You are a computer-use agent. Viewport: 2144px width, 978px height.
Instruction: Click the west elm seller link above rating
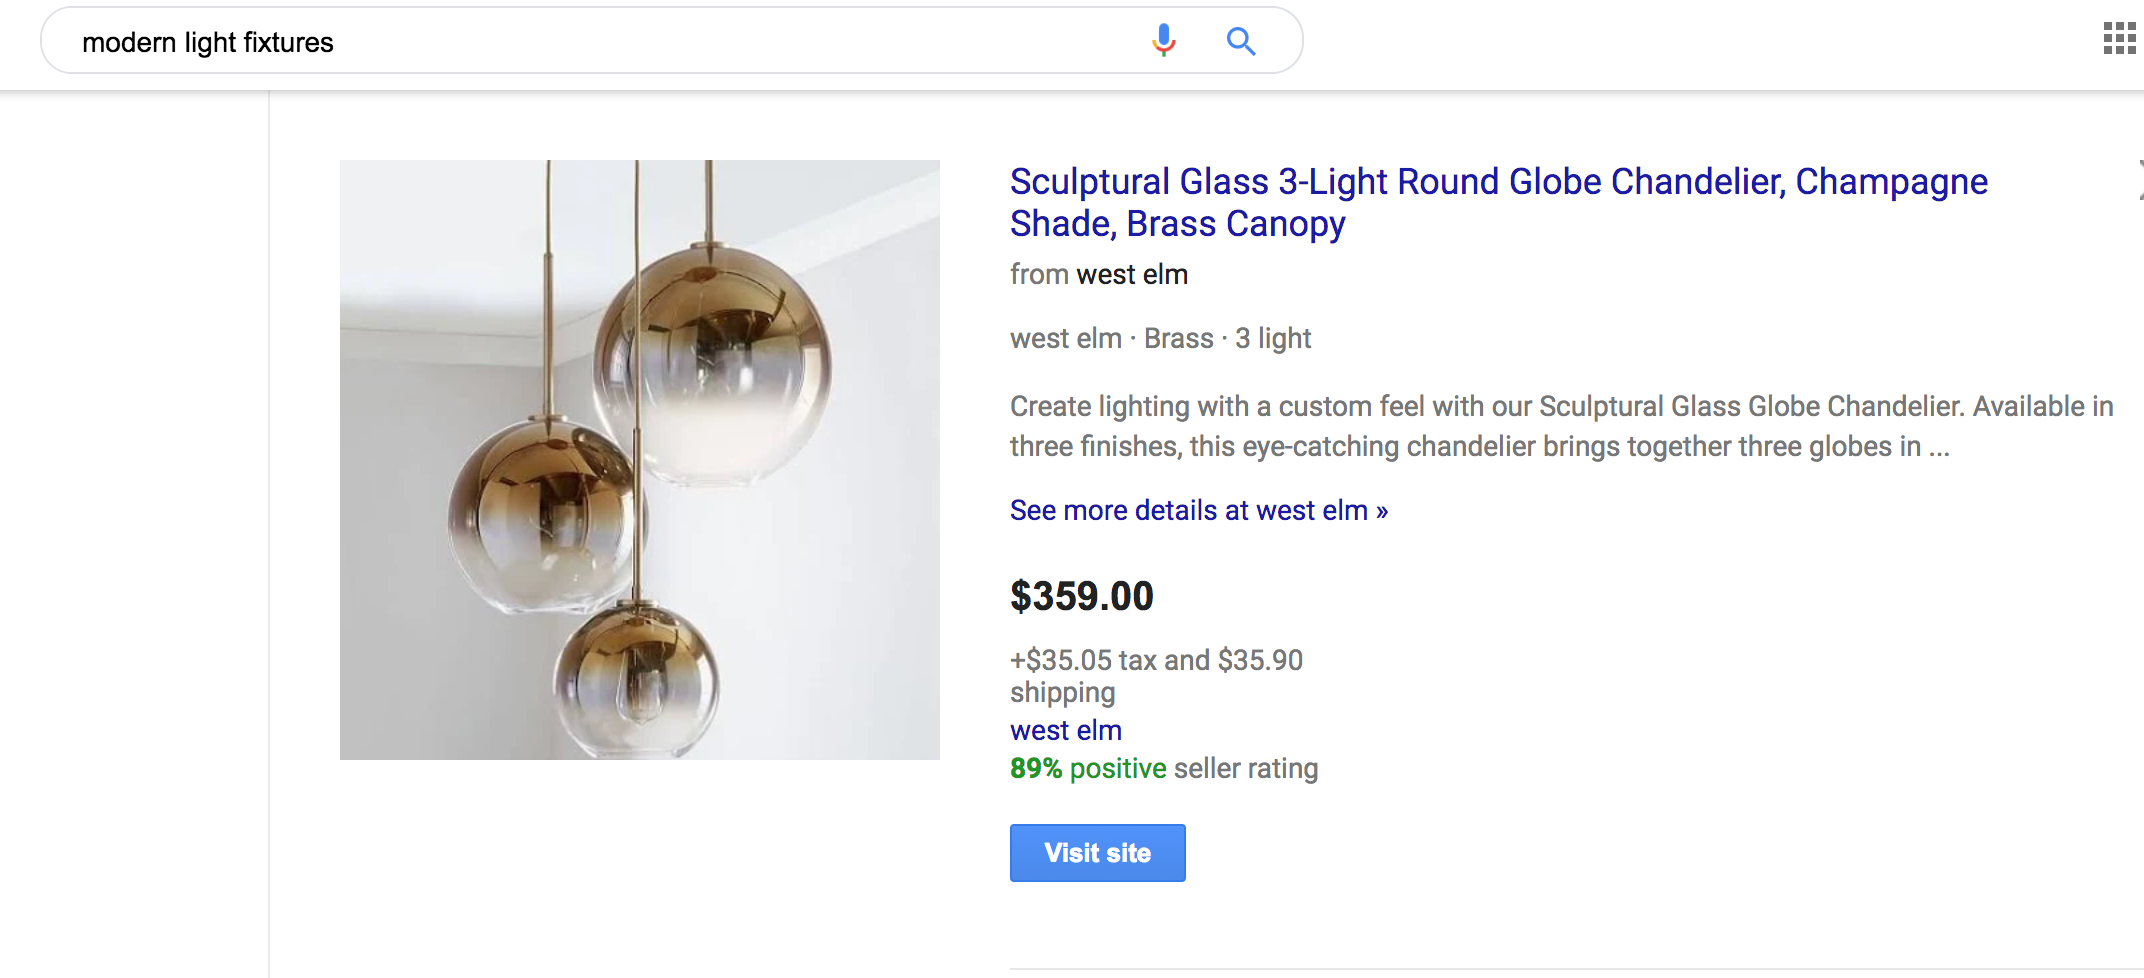click(x=1066, y=730)
